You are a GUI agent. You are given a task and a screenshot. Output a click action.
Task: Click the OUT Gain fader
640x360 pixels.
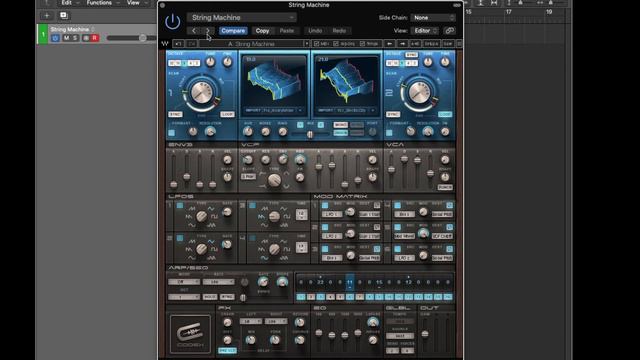coord(425,334)
